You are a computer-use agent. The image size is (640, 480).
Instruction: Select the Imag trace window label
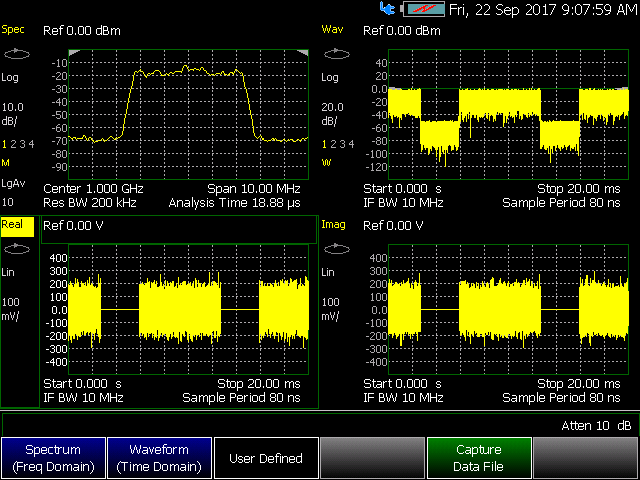point(333,225)
